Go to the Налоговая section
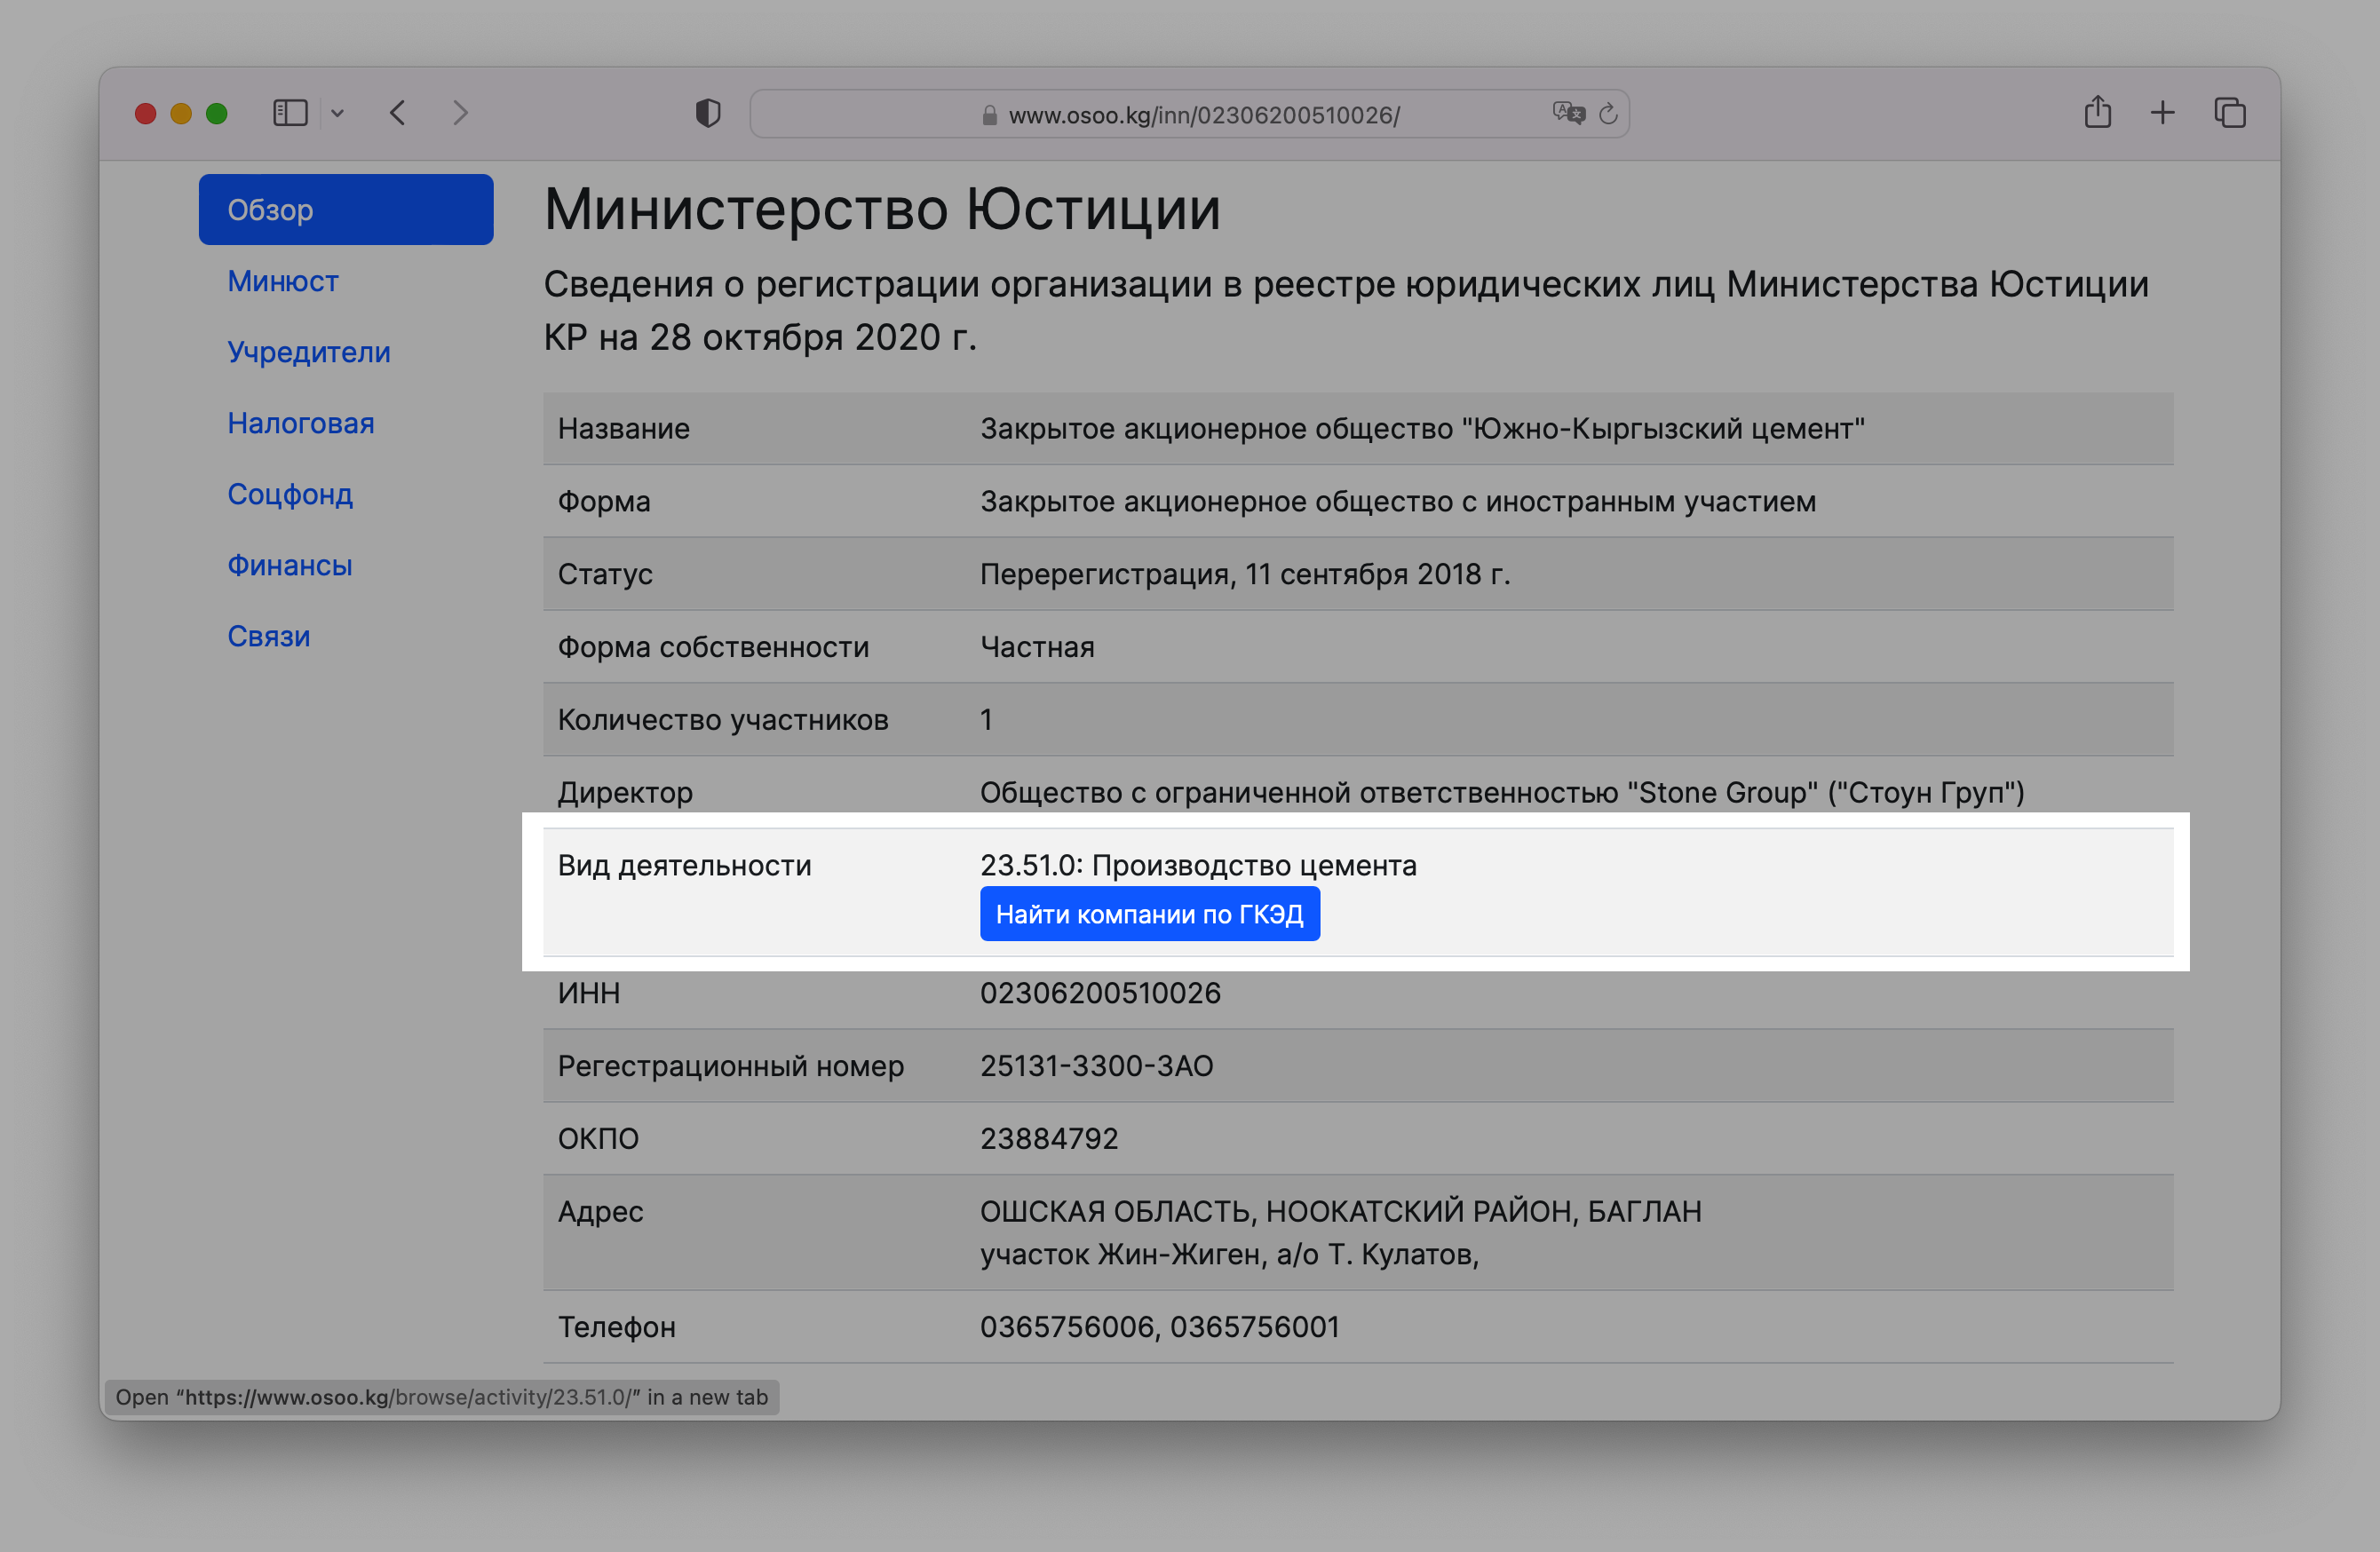 tap(301, 423)
